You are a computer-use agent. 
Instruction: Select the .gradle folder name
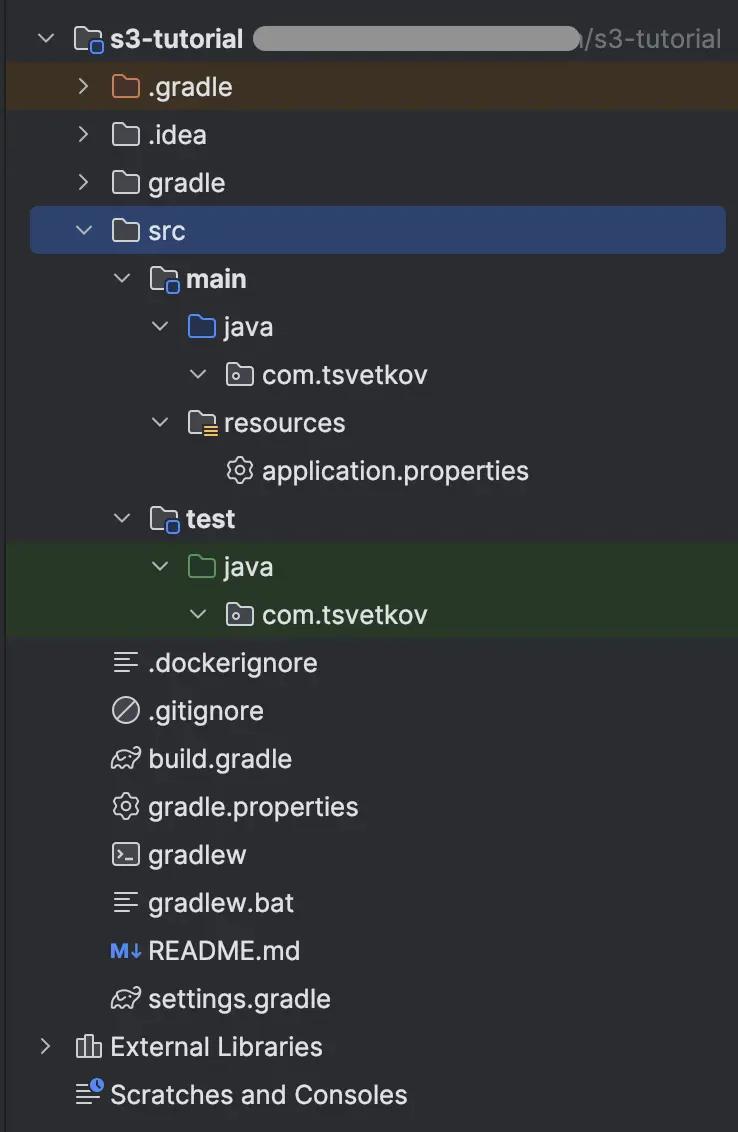[190, 87]
